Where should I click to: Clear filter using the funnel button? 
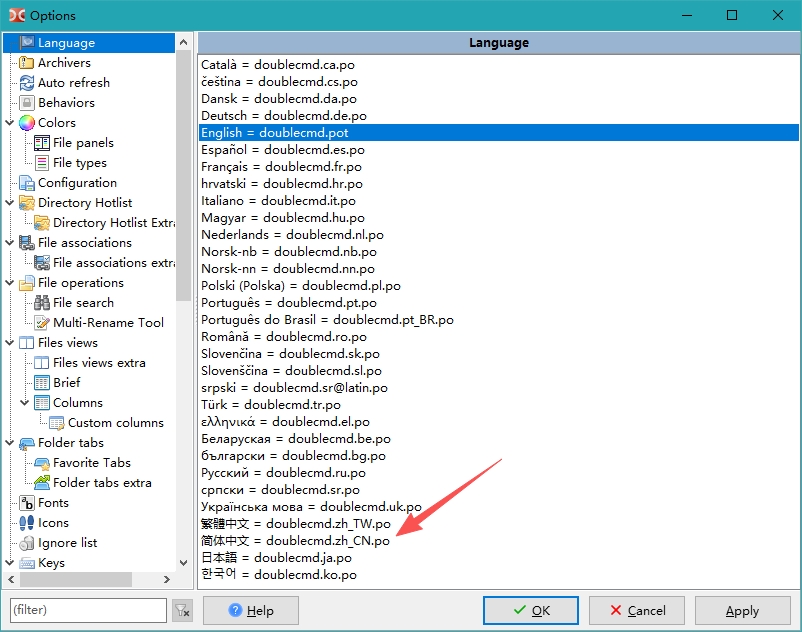(x=182, y=611)
